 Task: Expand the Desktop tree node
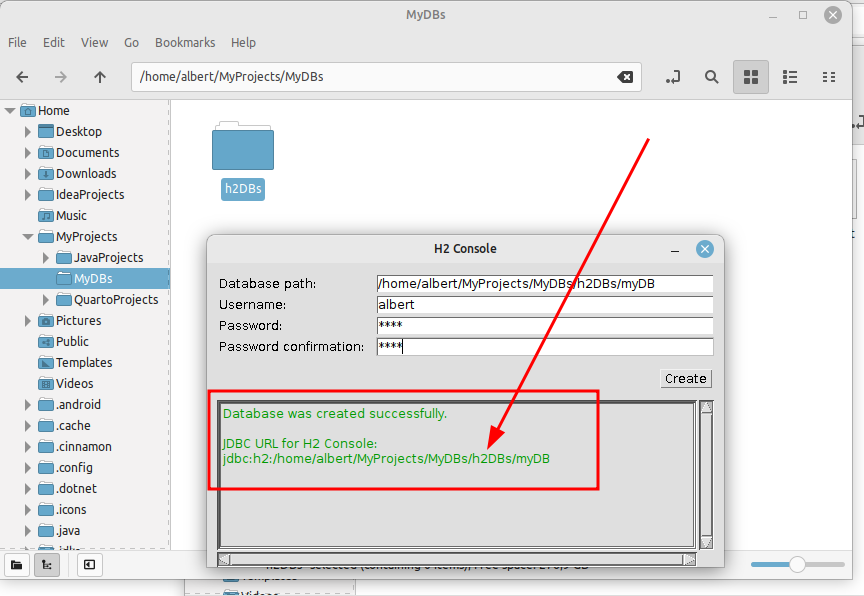tap(28, 132)
